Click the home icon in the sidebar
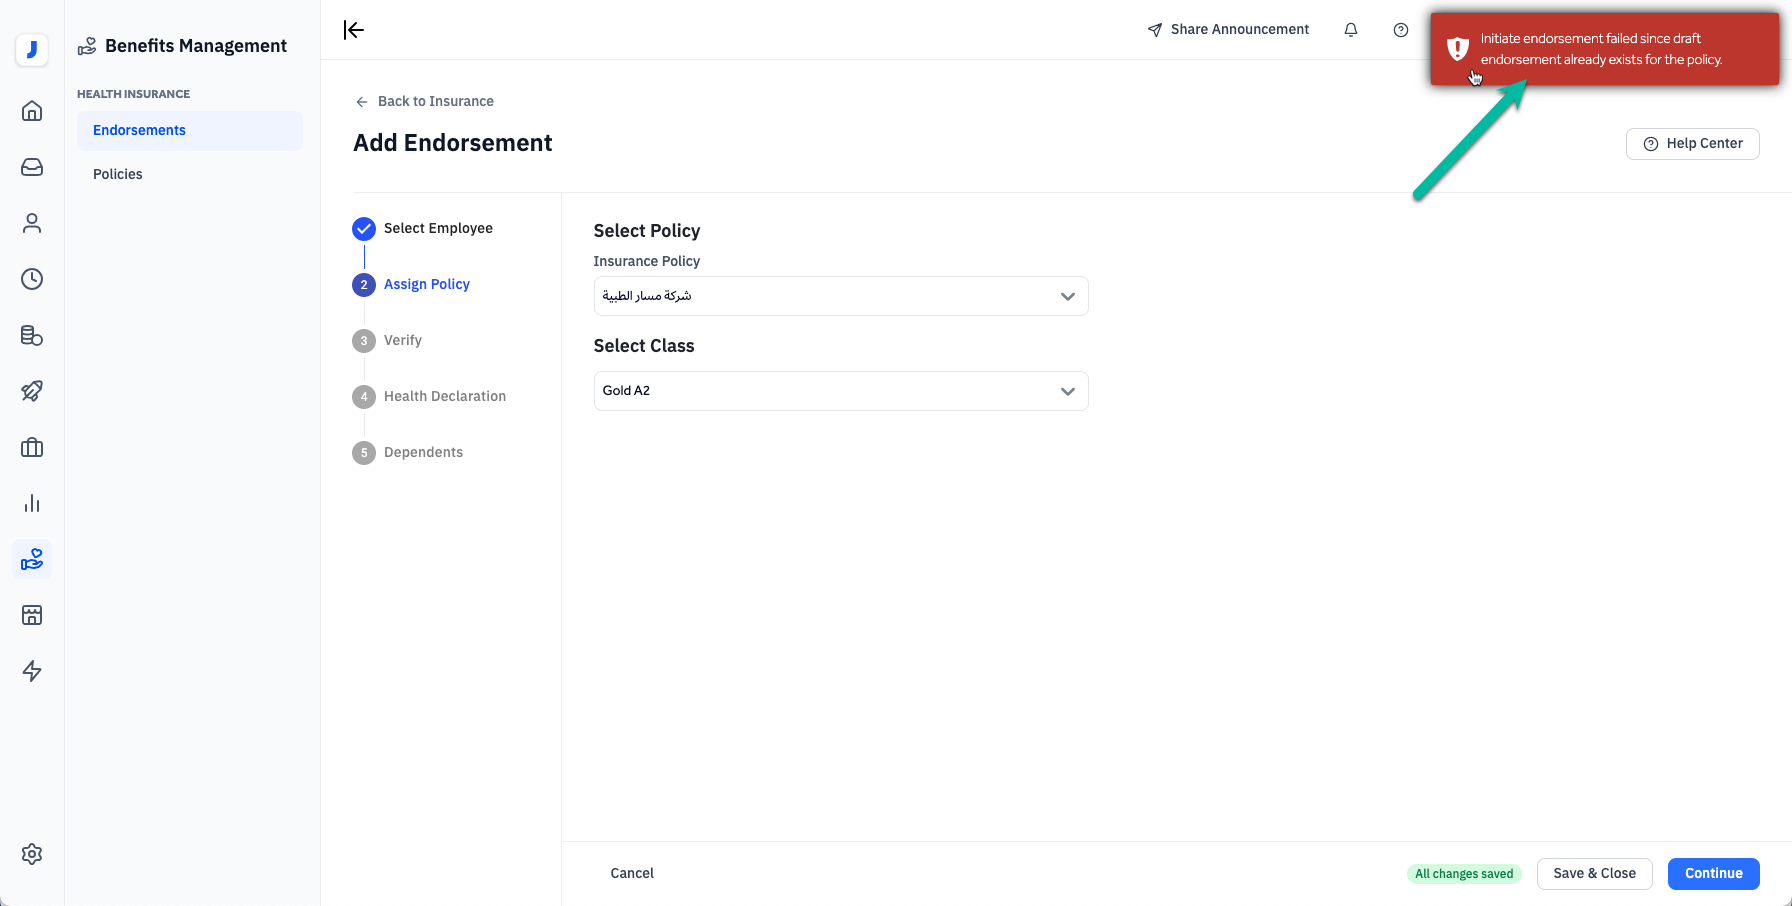Screen dimensions: 1792x906 32,111
